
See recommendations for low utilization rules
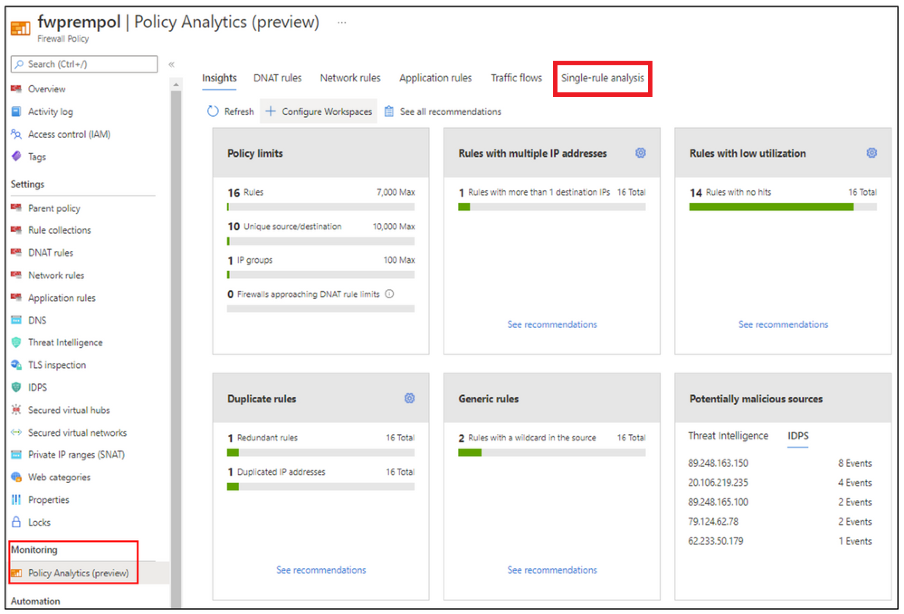click(x=783, y=325)
